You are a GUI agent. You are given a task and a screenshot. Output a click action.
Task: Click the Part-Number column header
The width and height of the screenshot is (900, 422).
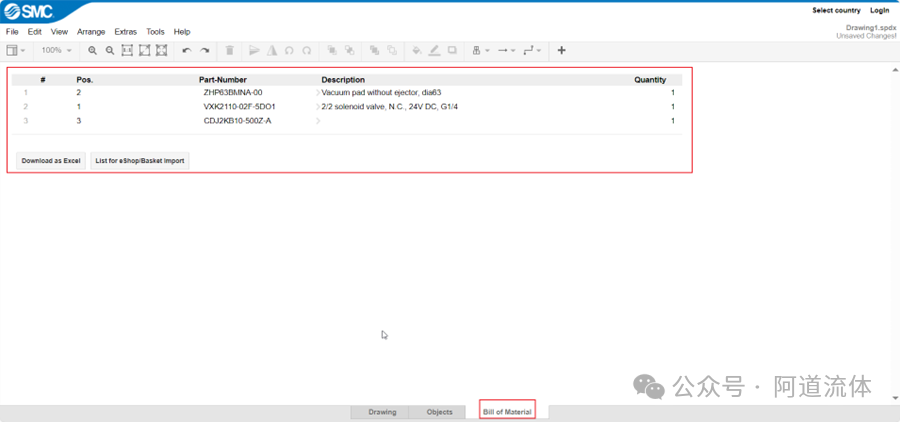coord(223,80)
